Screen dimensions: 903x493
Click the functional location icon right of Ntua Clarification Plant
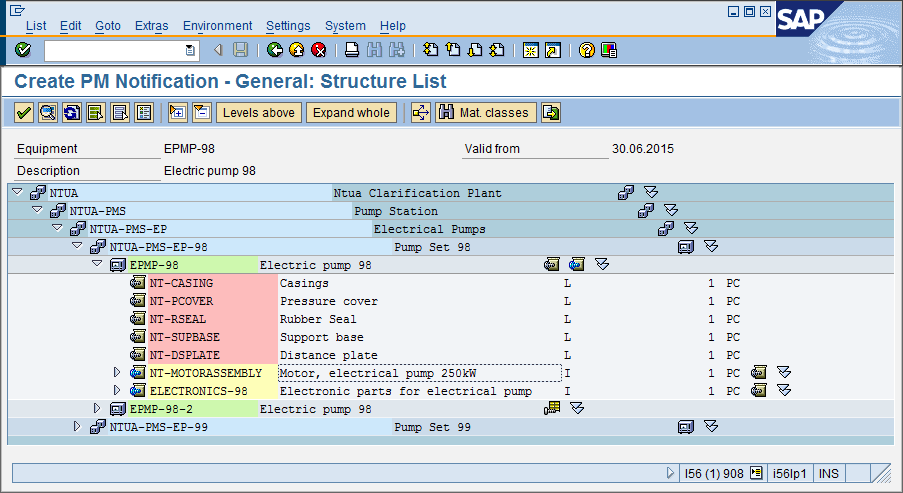[625, 192]
